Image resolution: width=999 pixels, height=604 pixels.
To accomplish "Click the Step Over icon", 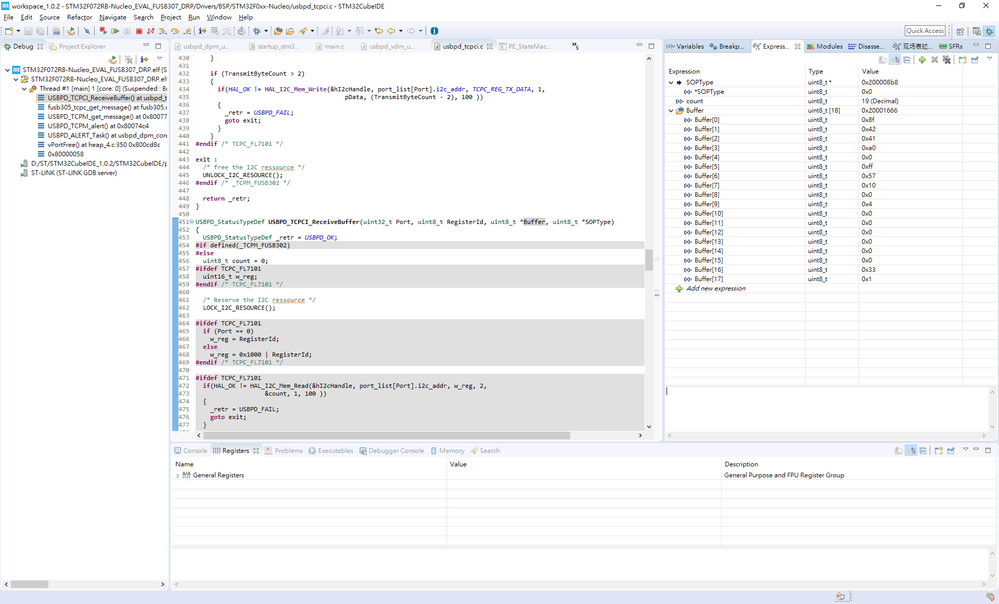I will (x=175, y=31).
